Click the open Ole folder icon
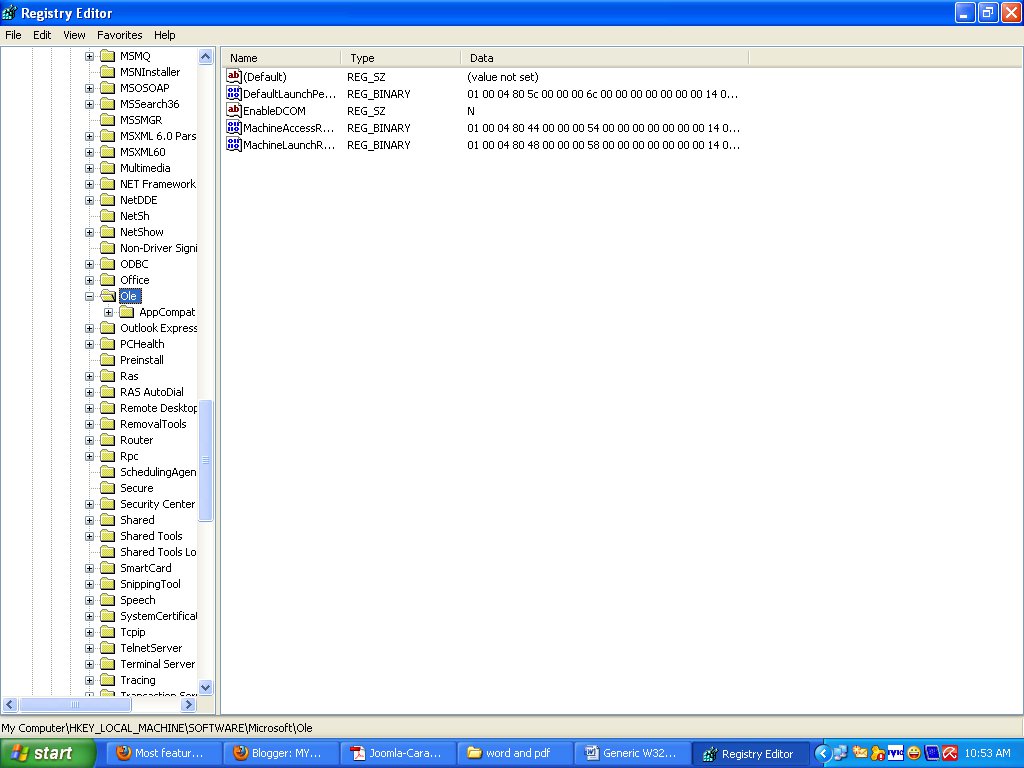The height and width of the screenshot is (768, 1024). [108, 296]
